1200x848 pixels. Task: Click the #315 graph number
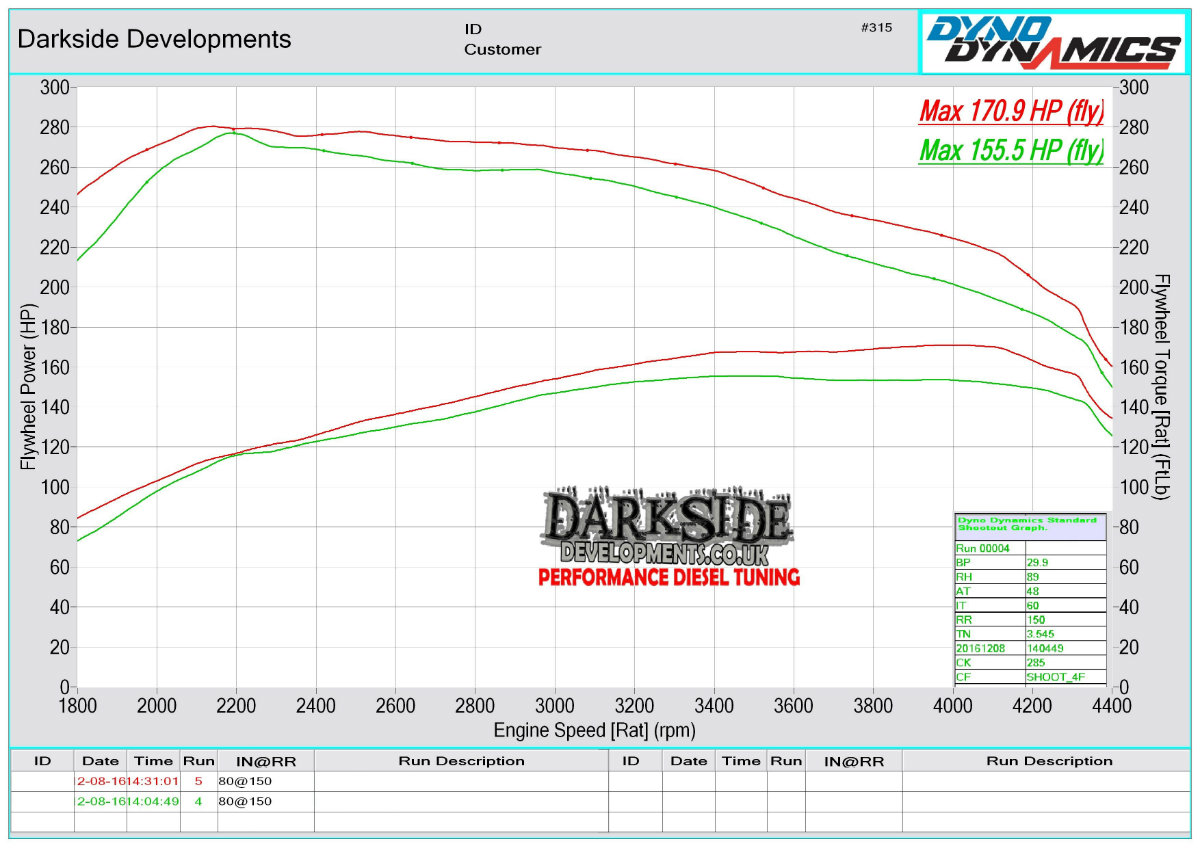click(876, 28)
